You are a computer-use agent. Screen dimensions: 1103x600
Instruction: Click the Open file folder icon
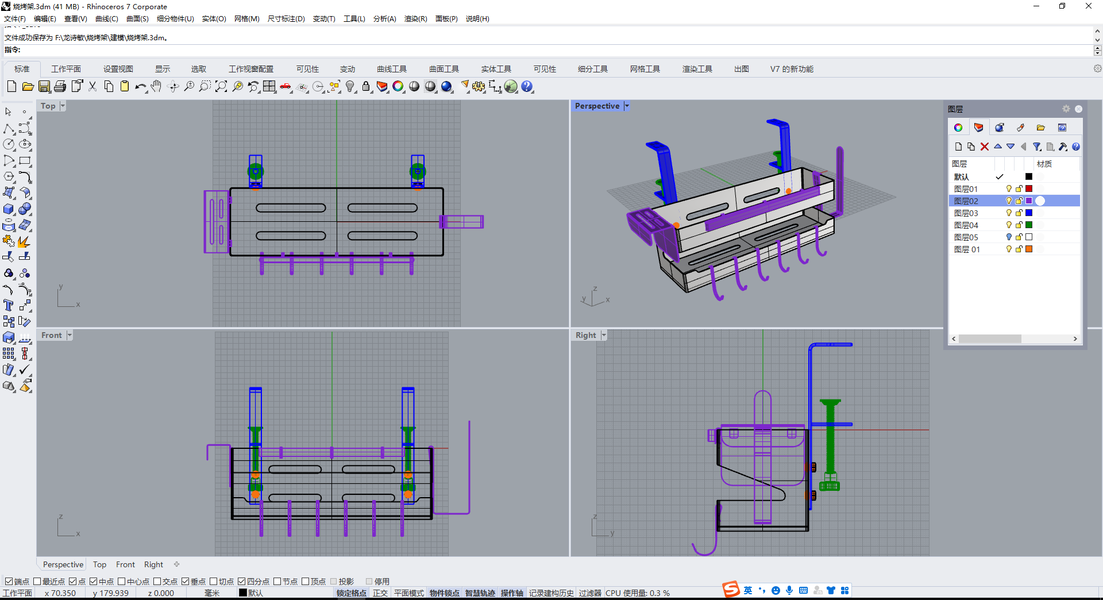[x=27, y=87]
